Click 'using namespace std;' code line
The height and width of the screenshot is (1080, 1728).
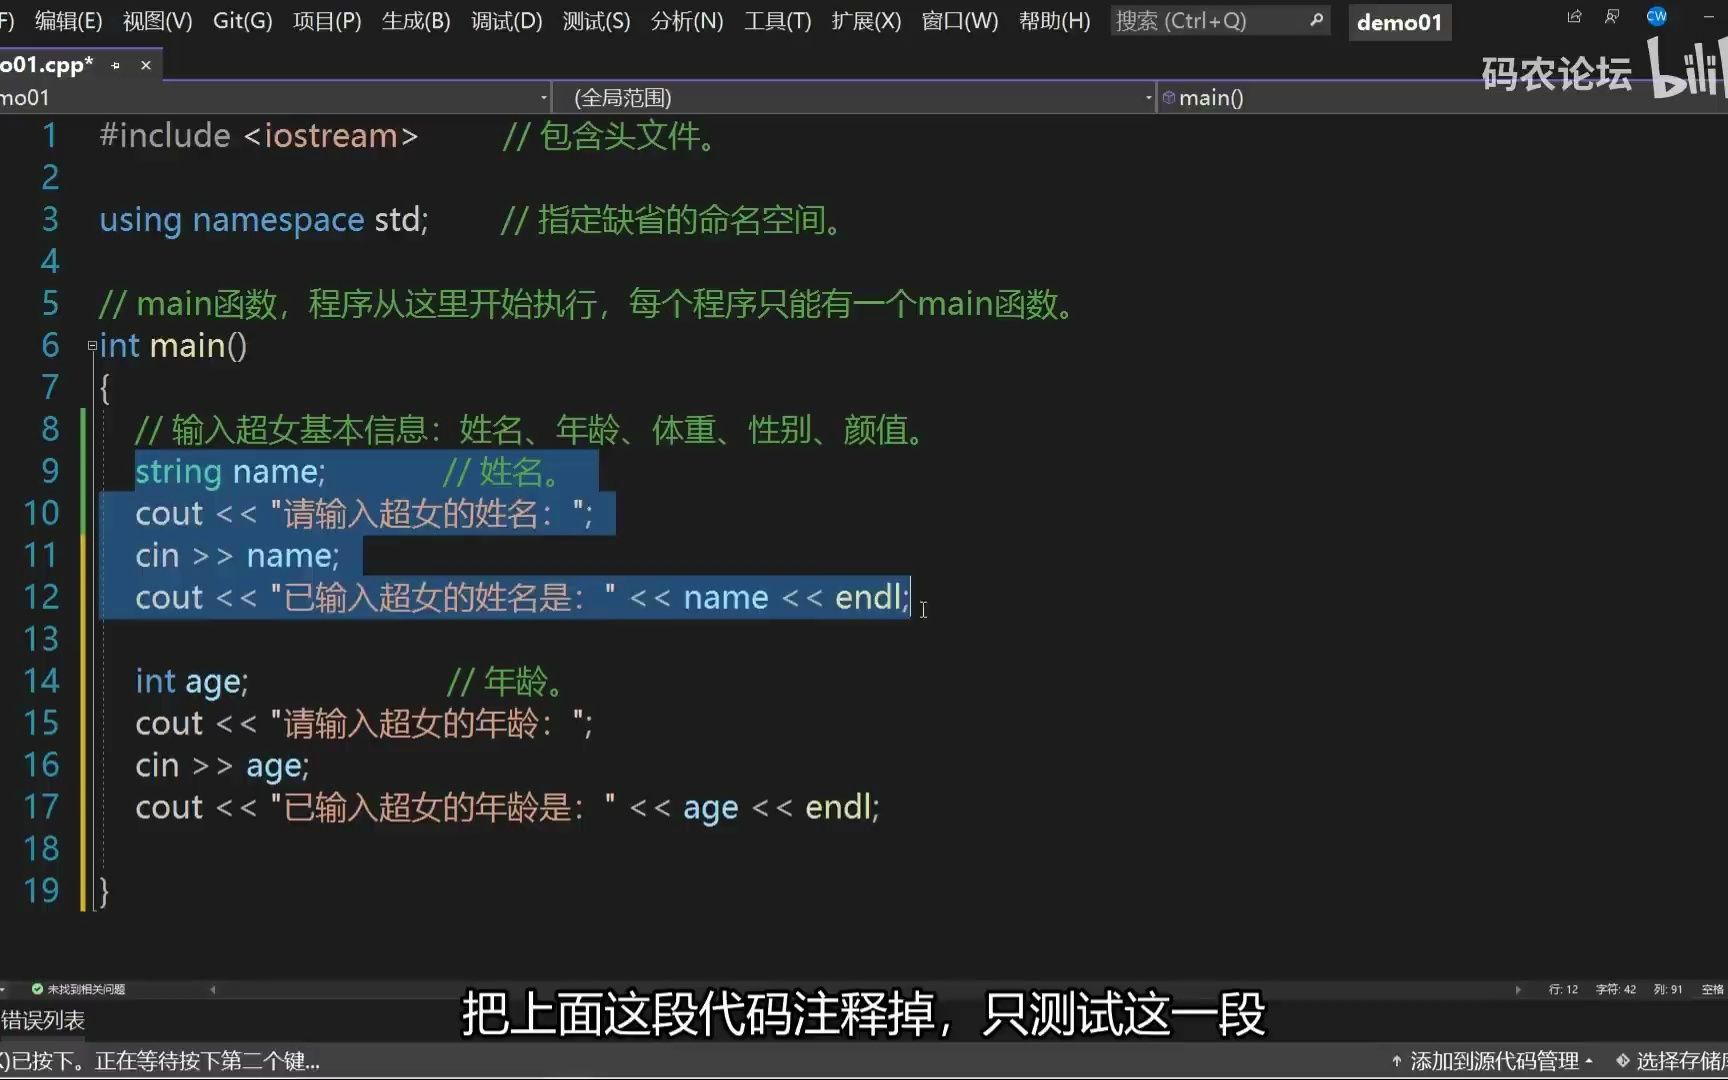[x=264, y=220]
